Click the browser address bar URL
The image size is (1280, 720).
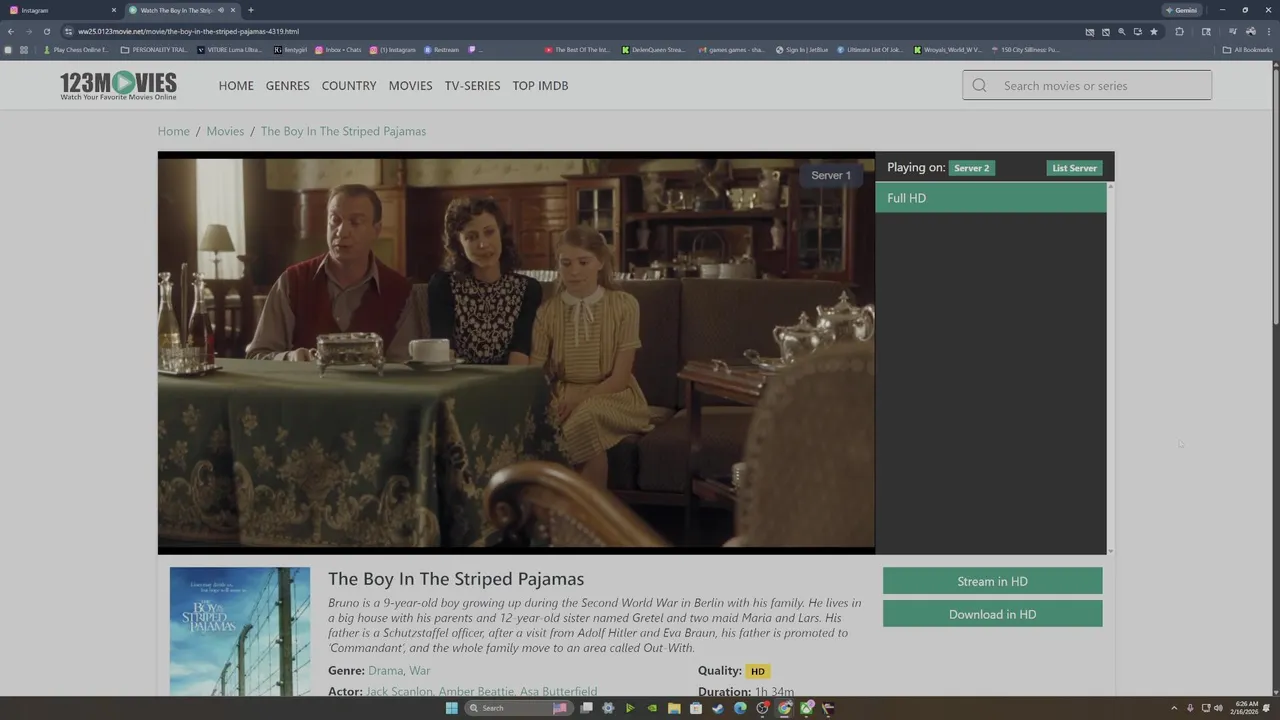189,31
